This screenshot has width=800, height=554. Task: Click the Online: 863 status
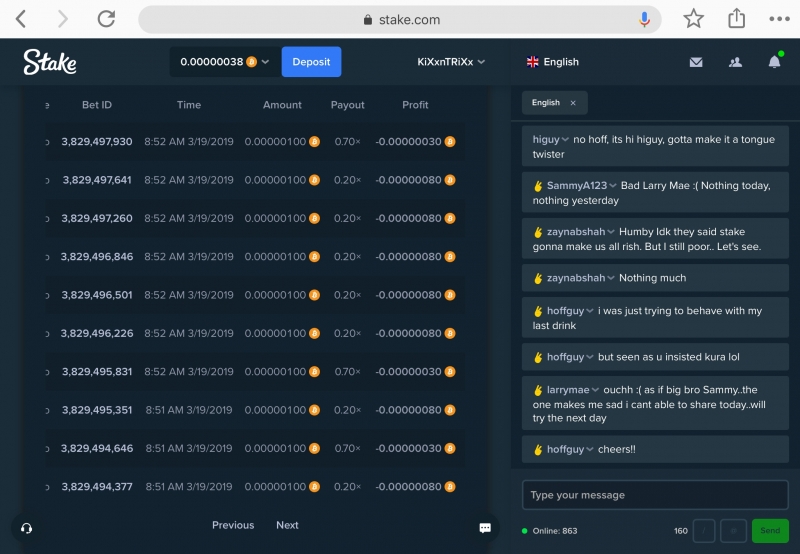(x=549, y=531)
